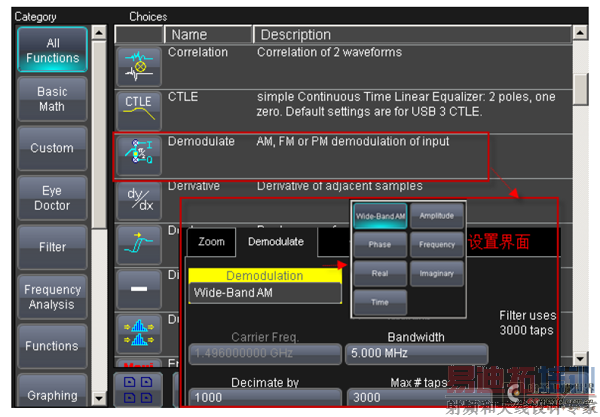The width and height of the screenshot is (600, 417).
Task: Select the Correlation function icon
Action: pyautogui.click(x=139, y=67)
